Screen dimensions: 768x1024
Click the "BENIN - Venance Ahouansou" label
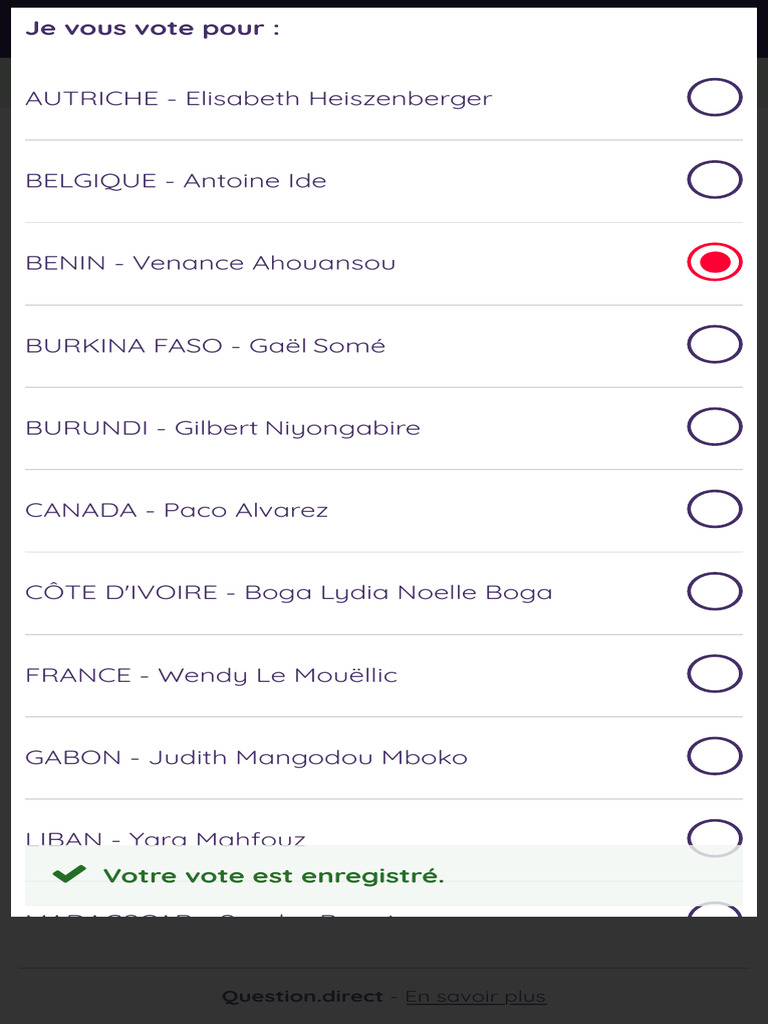click(x=210, y=263)
